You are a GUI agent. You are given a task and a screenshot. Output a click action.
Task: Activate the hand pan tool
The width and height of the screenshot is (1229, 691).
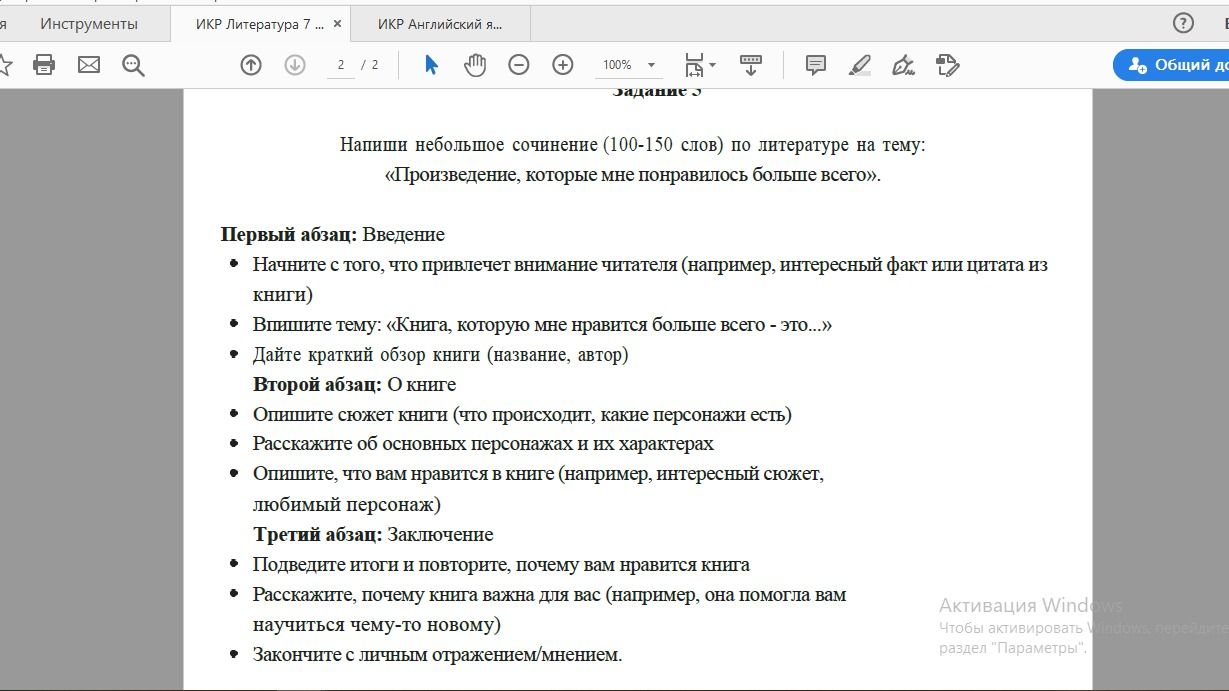coord(475,65)
